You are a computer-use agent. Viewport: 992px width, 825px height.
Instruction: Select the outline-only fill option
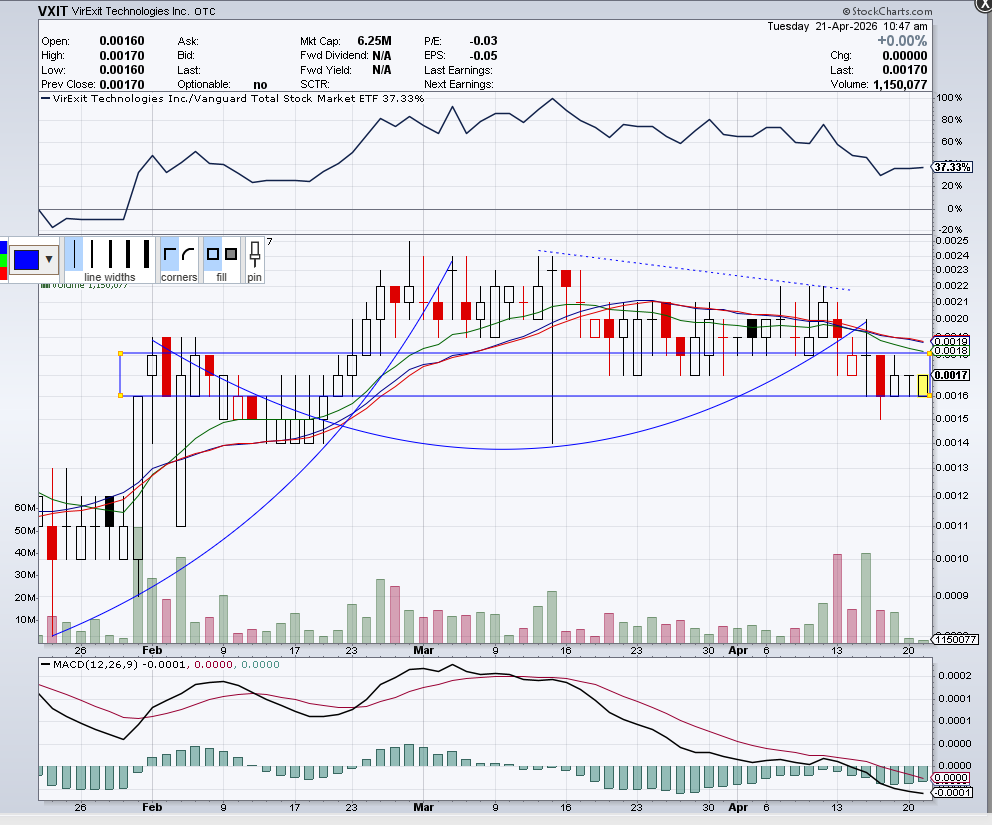point(213,254)
